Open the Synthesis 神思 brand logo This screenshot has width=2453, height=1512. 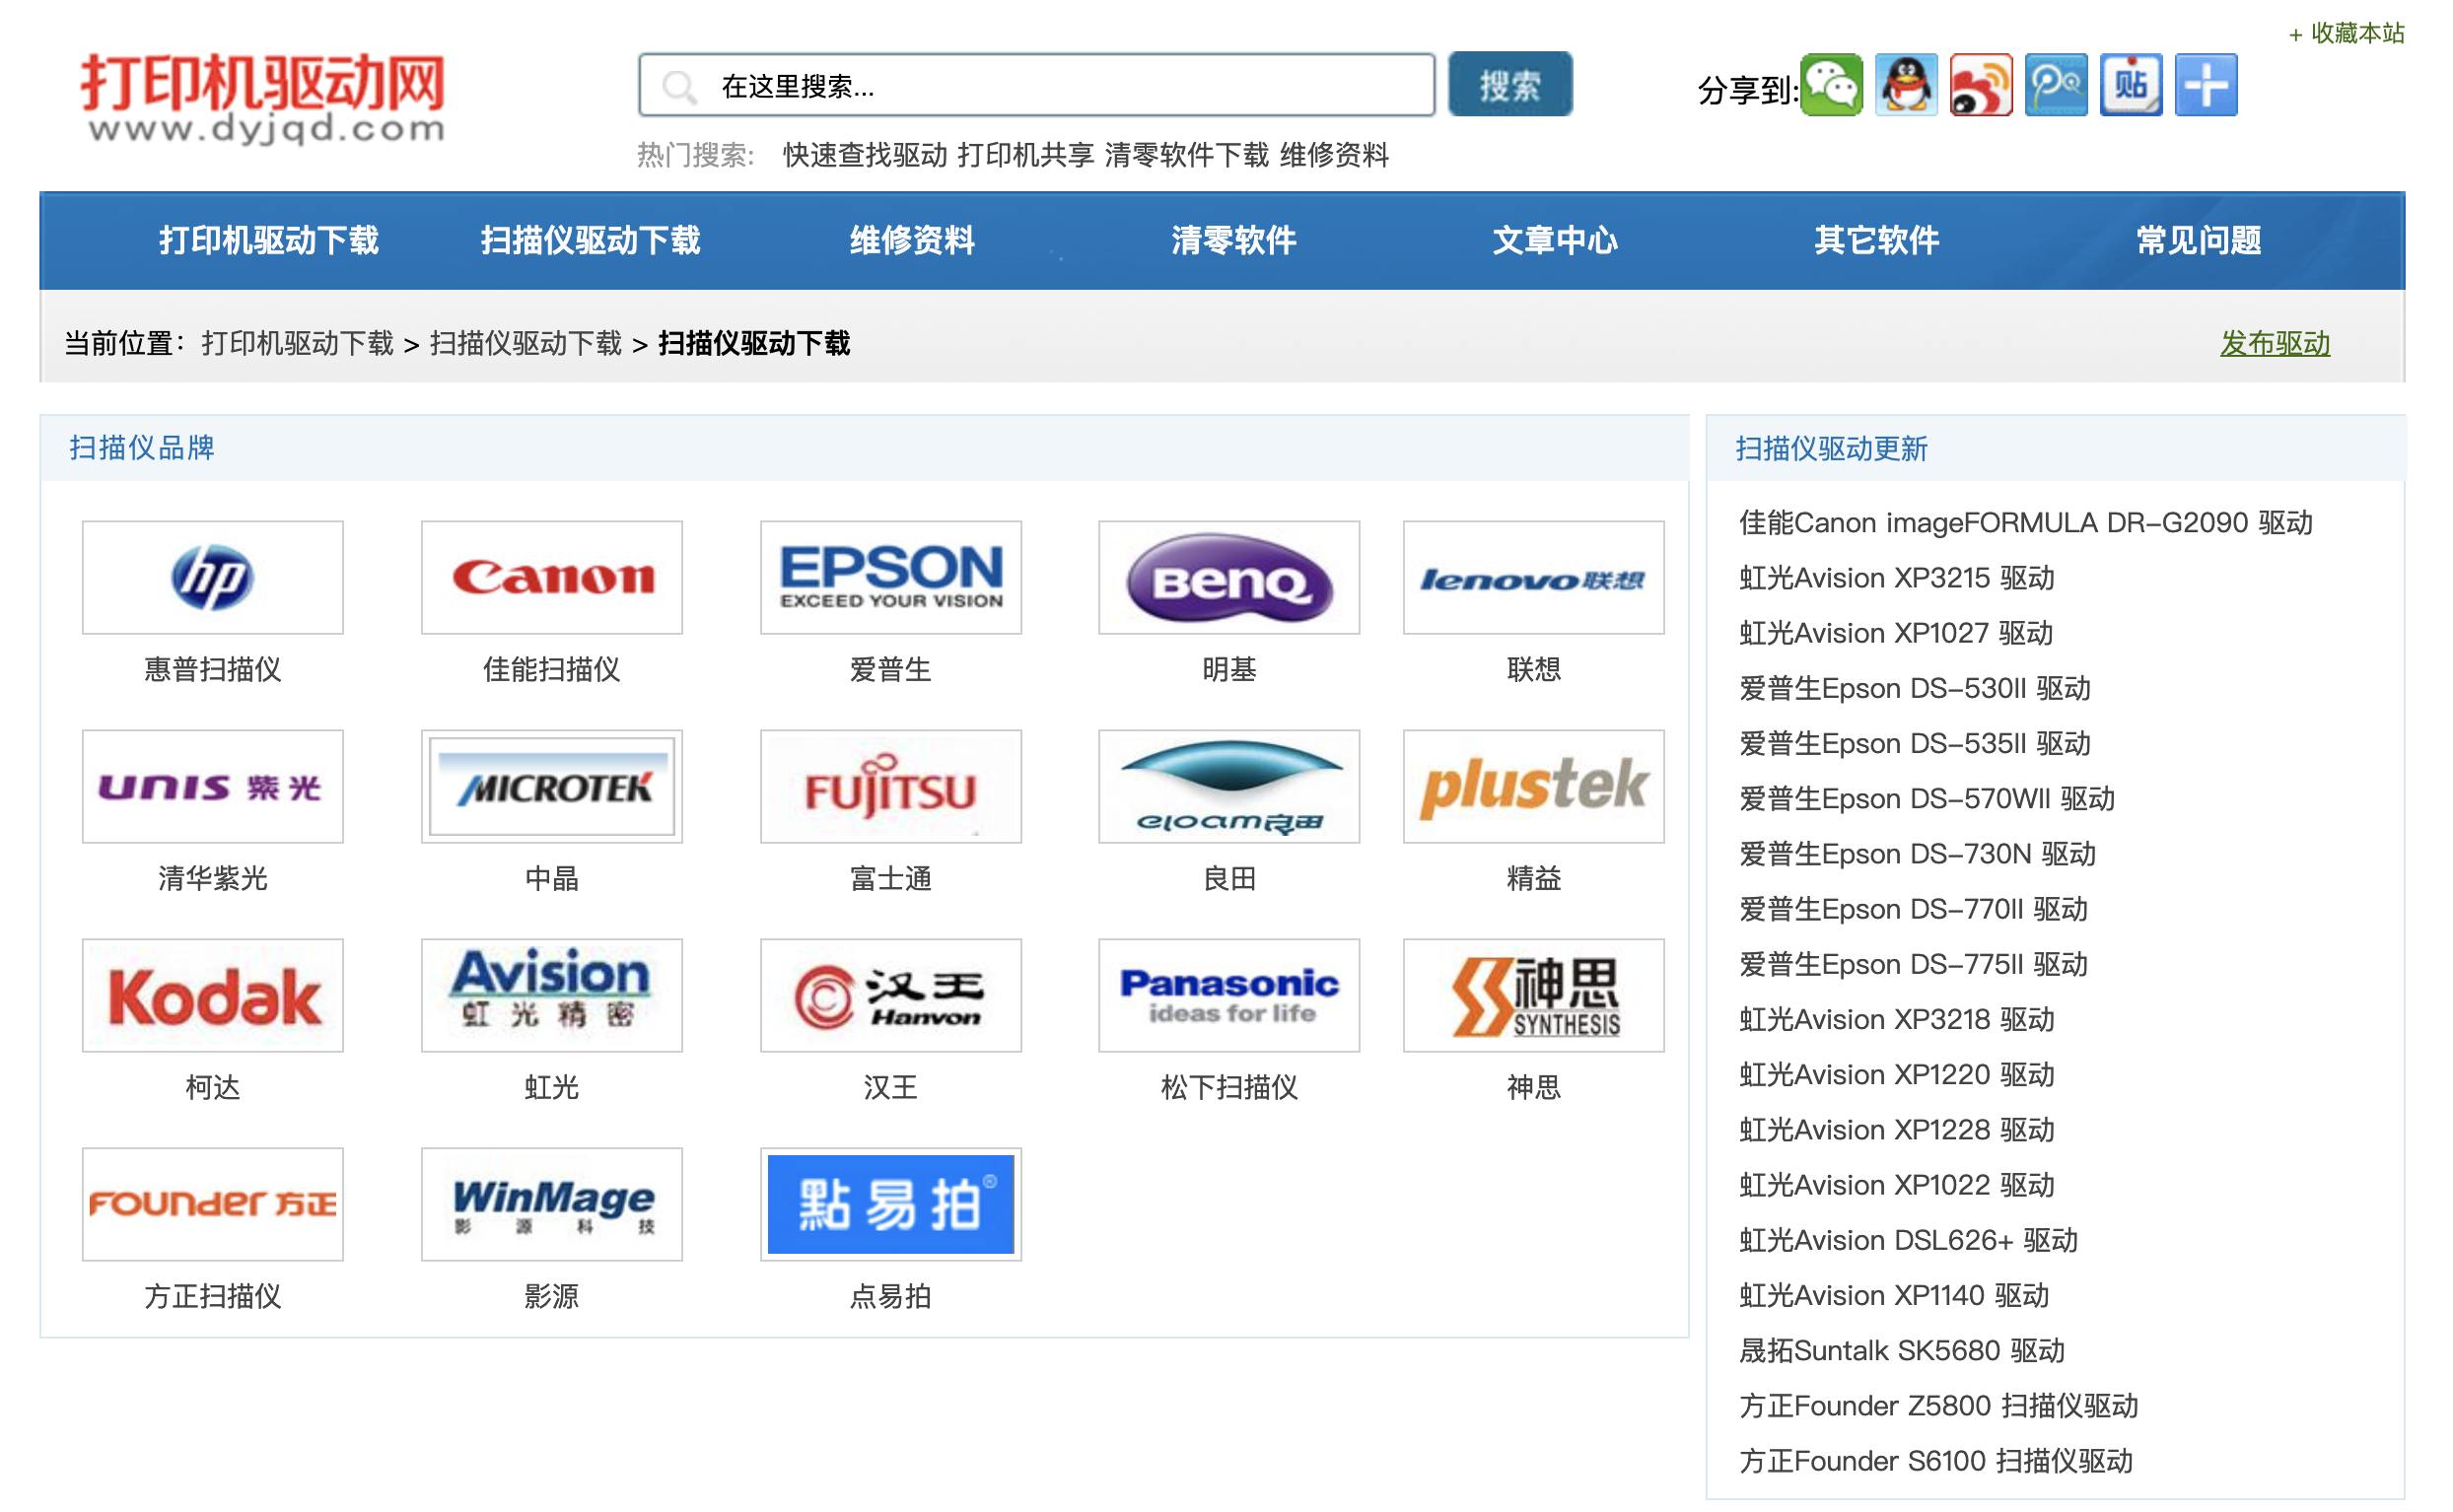pyautogui.click(x=1534, y=995)
